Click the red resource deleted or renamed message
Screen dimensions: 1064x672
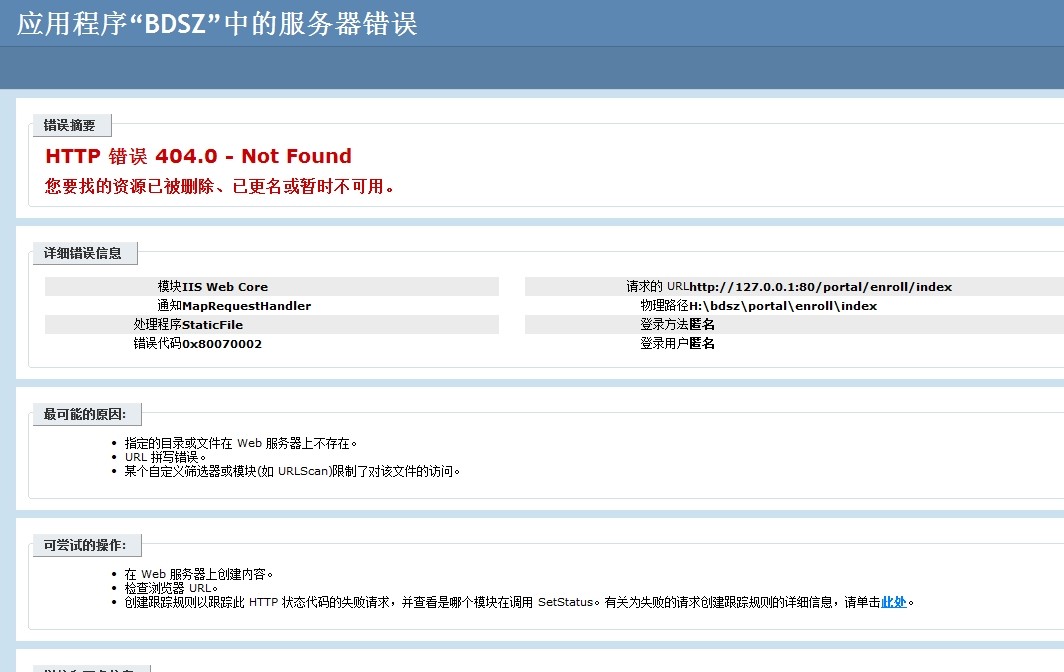pos(220,186)
